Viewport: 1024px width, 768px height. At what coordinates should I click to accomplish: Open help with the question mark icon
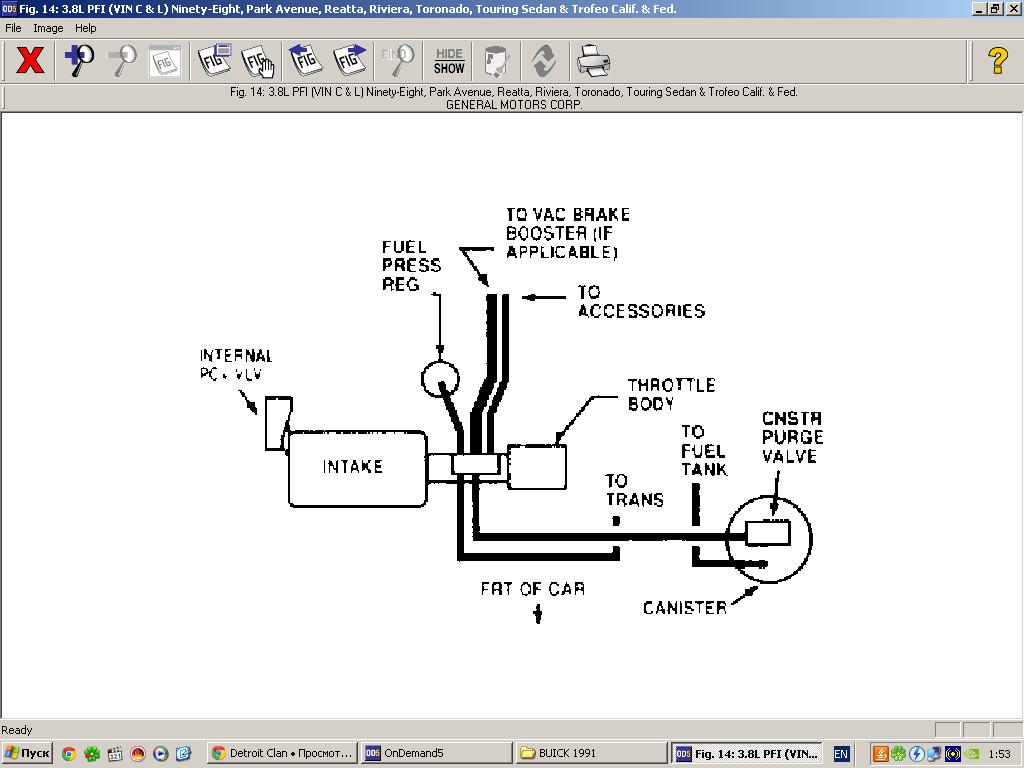pyautogui.click(x=998, y=61)
